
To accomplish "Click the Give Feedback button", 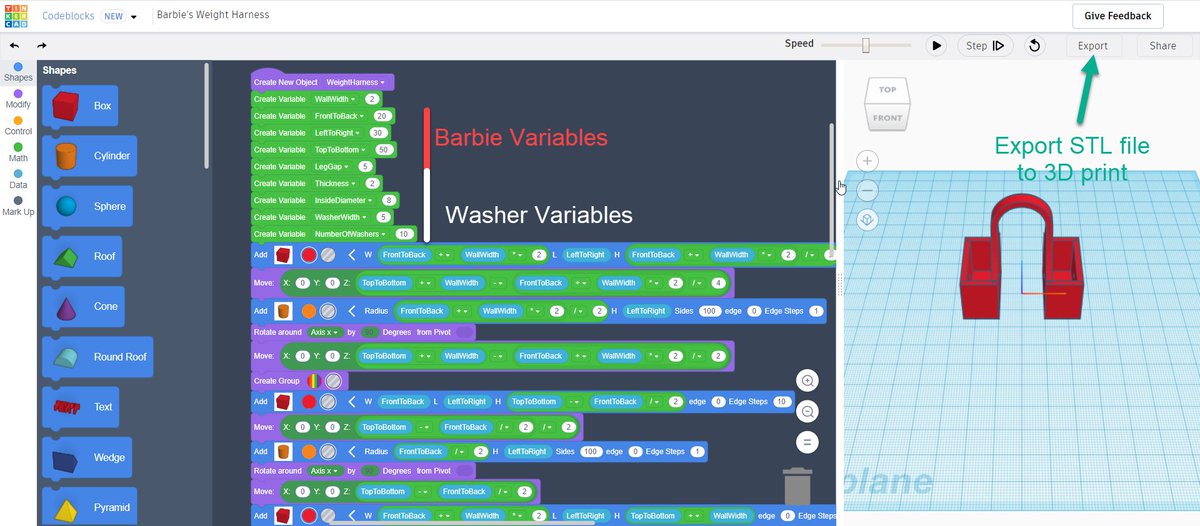I will [1118, 16].
